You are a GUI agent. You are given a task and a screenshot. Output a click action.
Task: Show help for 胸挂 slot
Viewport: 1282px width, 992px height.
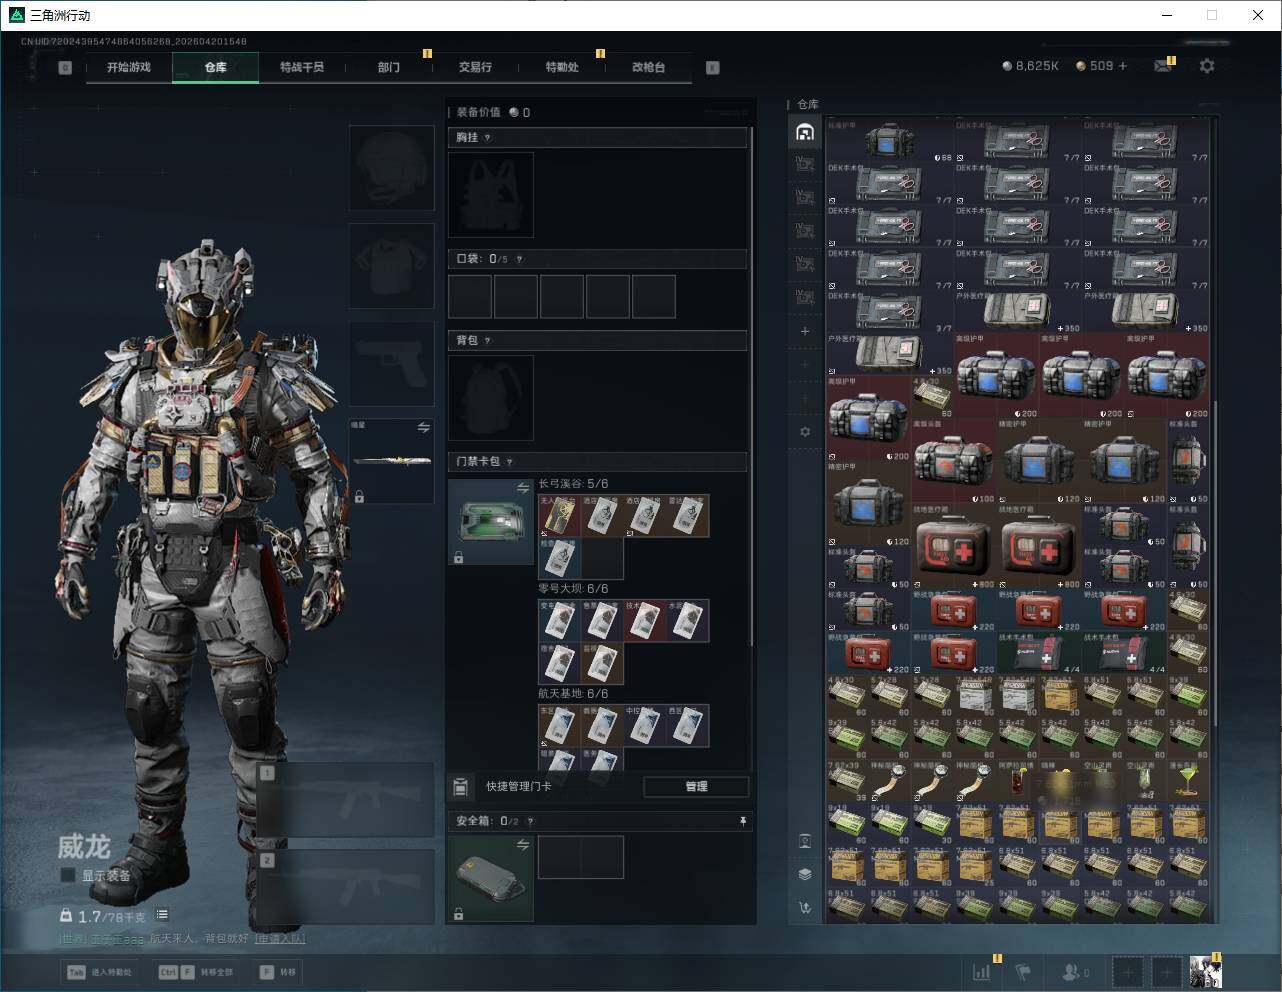point(488,138)
